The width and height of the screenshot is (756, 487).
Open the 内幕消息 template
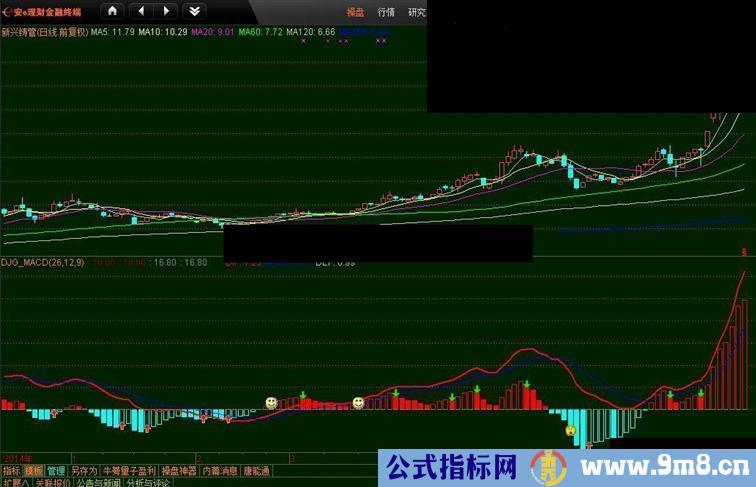coord(219,470)
